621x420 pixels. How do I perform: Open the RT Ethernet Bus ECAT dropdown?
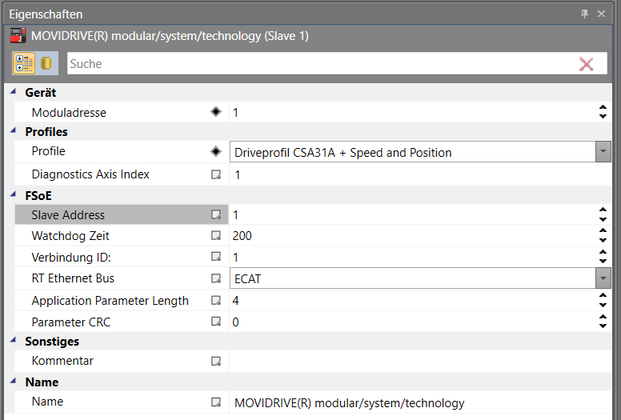pyautogui.click(x=603, y=279)
